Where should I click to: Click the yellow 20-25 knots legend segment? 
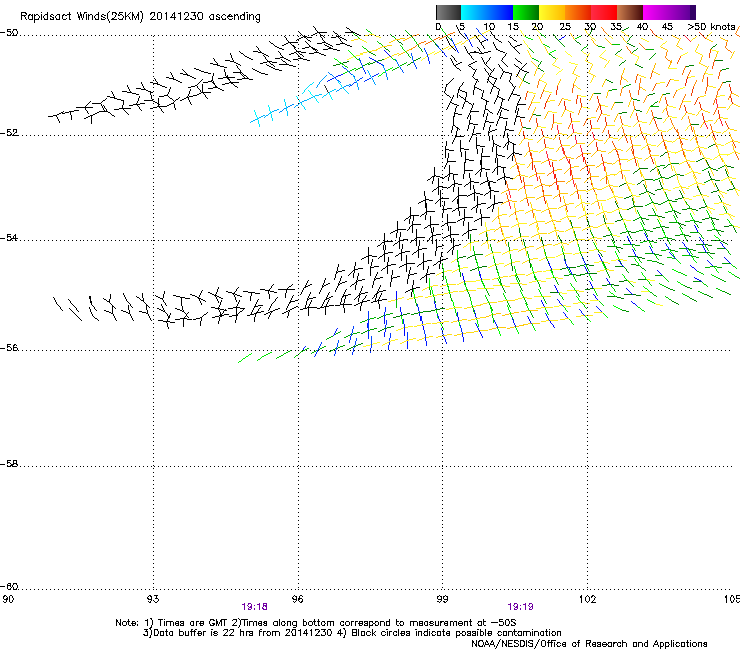(x=552, y=12)
